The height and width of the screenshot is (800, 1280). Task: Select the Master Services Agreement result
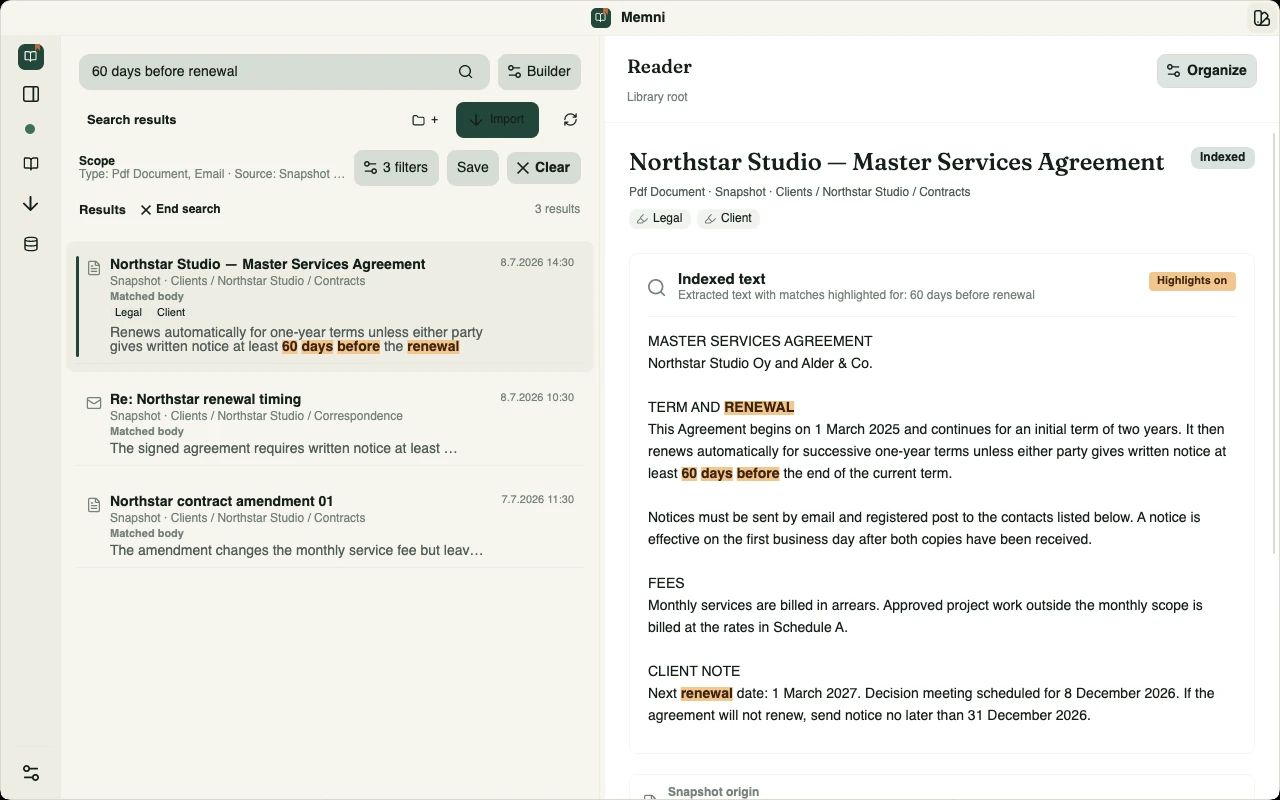(x=330, y=307)
